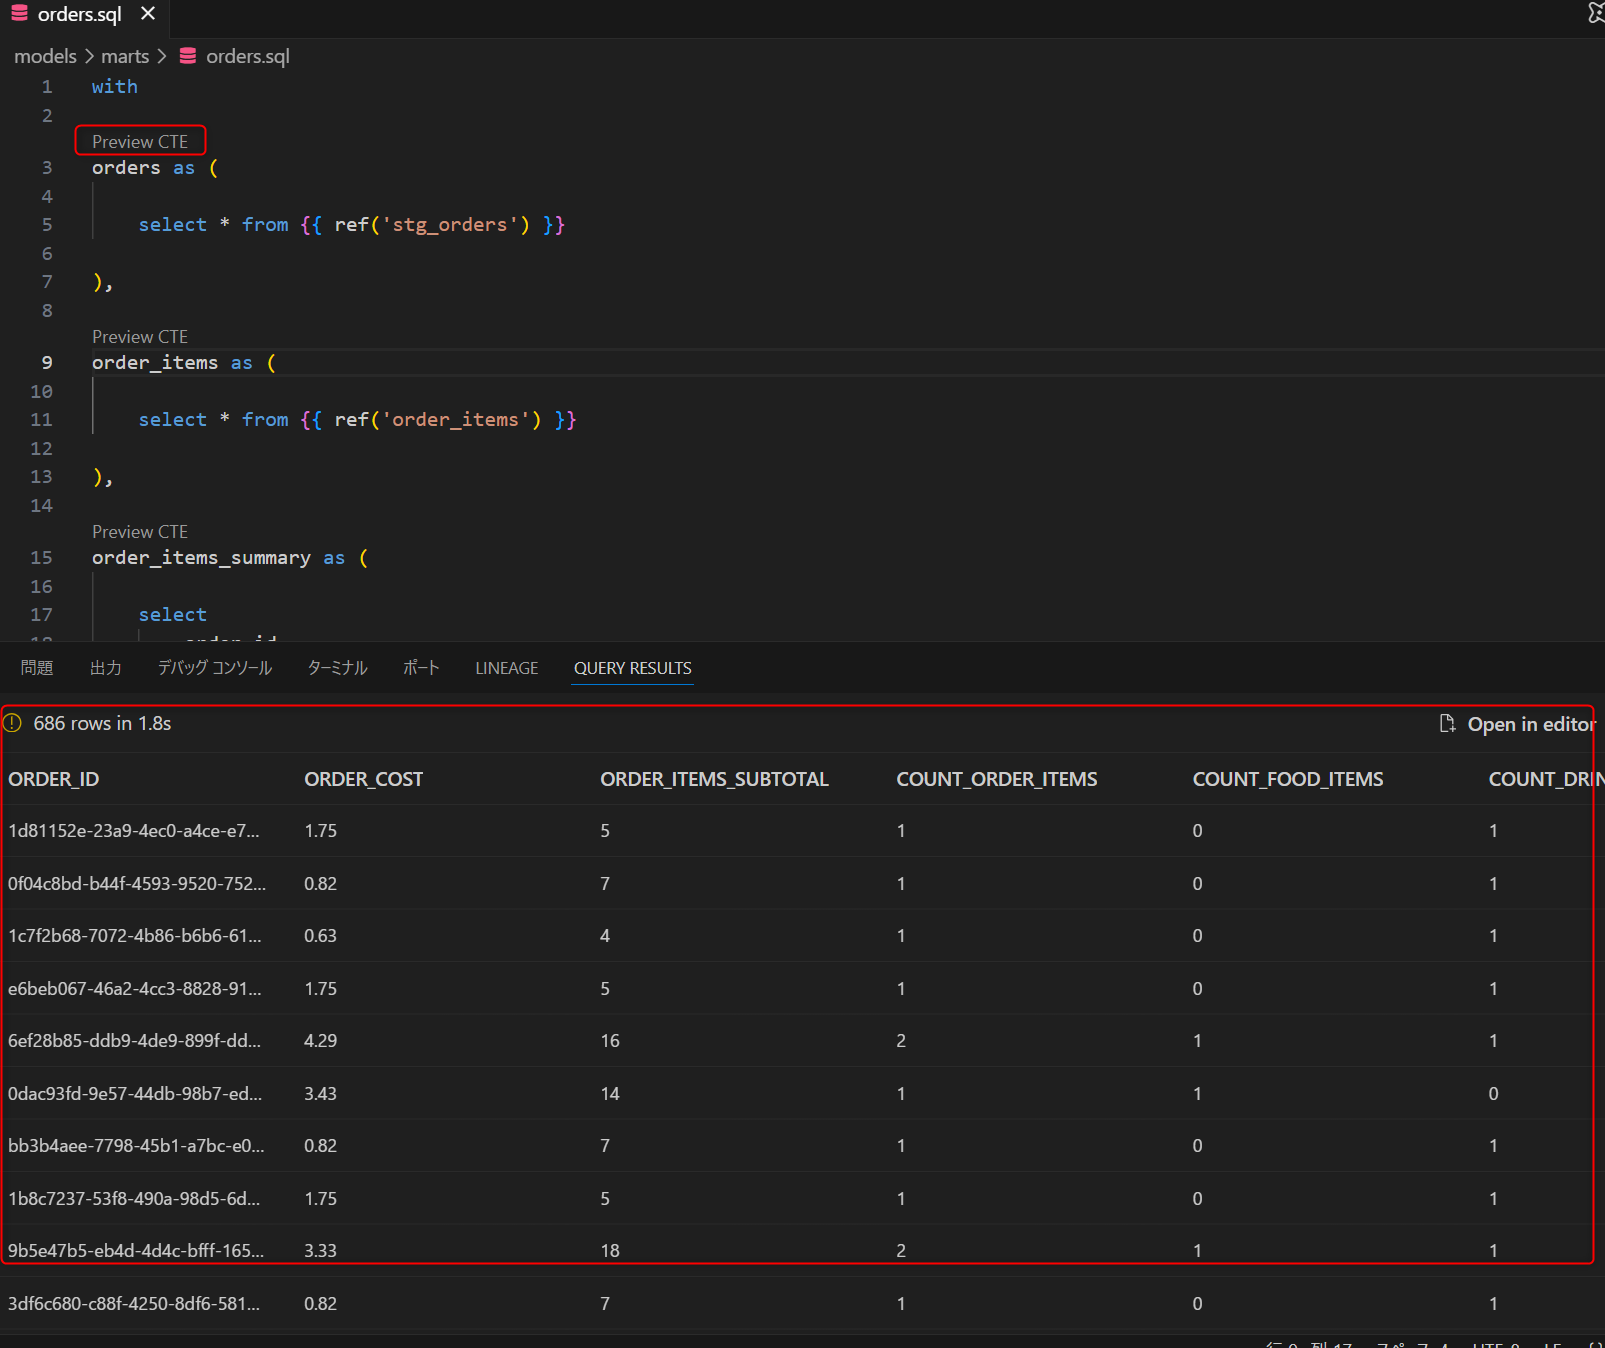Select order ID cell e6beb067-46a2-4cc3
This screenshot has height=1348, width=1605.
click(x=135, y=989)
